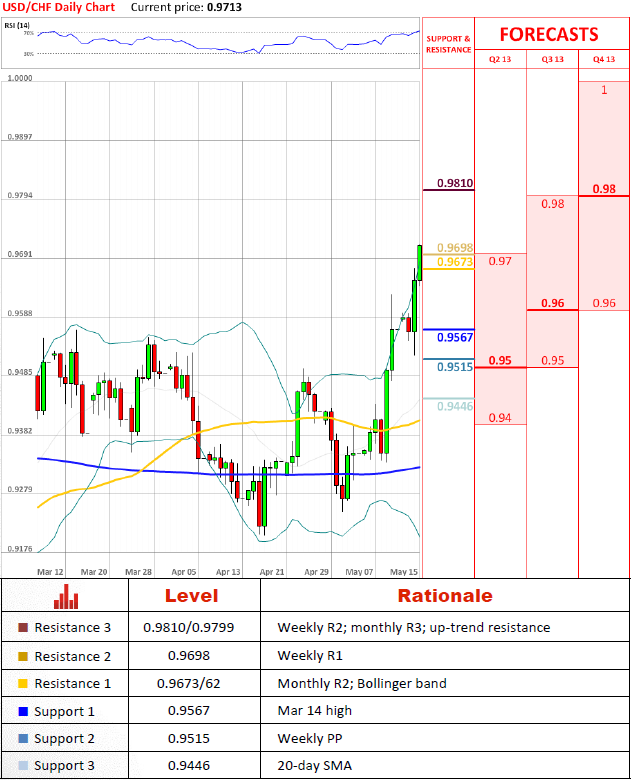Select the Resistance 1 yellow color swatch
The height and width of the screenshot is (780, 632).
23,683
